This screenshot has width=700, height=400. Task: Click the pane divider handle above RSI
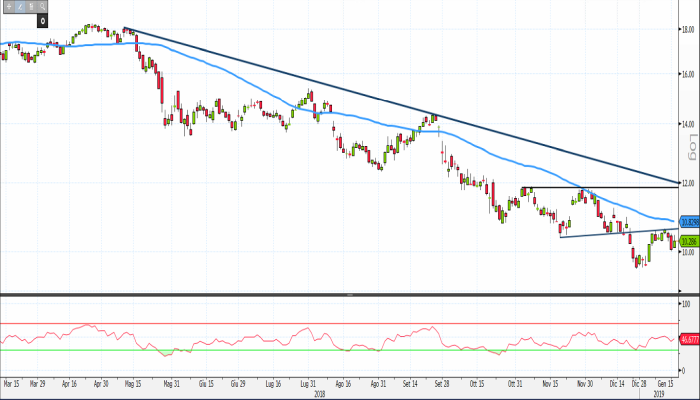pos(349,295)
